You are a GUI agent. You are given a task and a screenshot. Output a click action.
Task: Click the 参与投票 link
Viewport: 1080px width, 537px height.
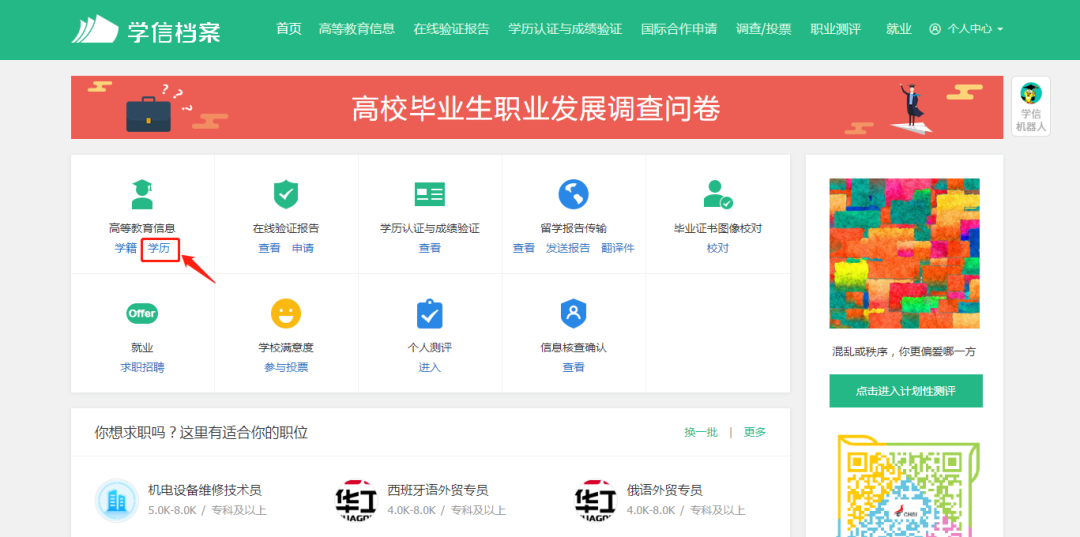286,367
